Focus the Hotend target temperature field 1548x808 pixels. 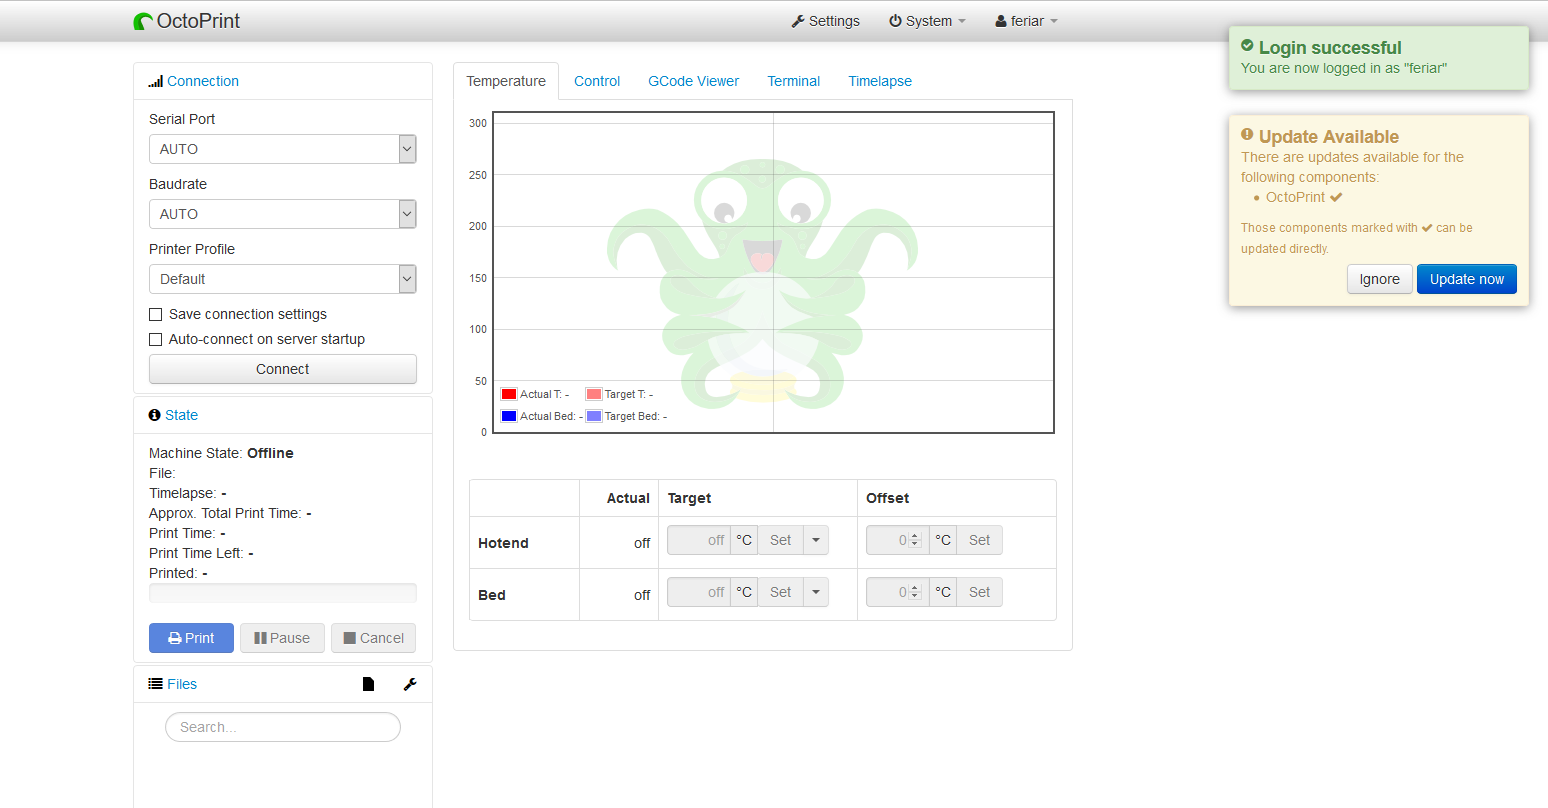coord(699,540)
